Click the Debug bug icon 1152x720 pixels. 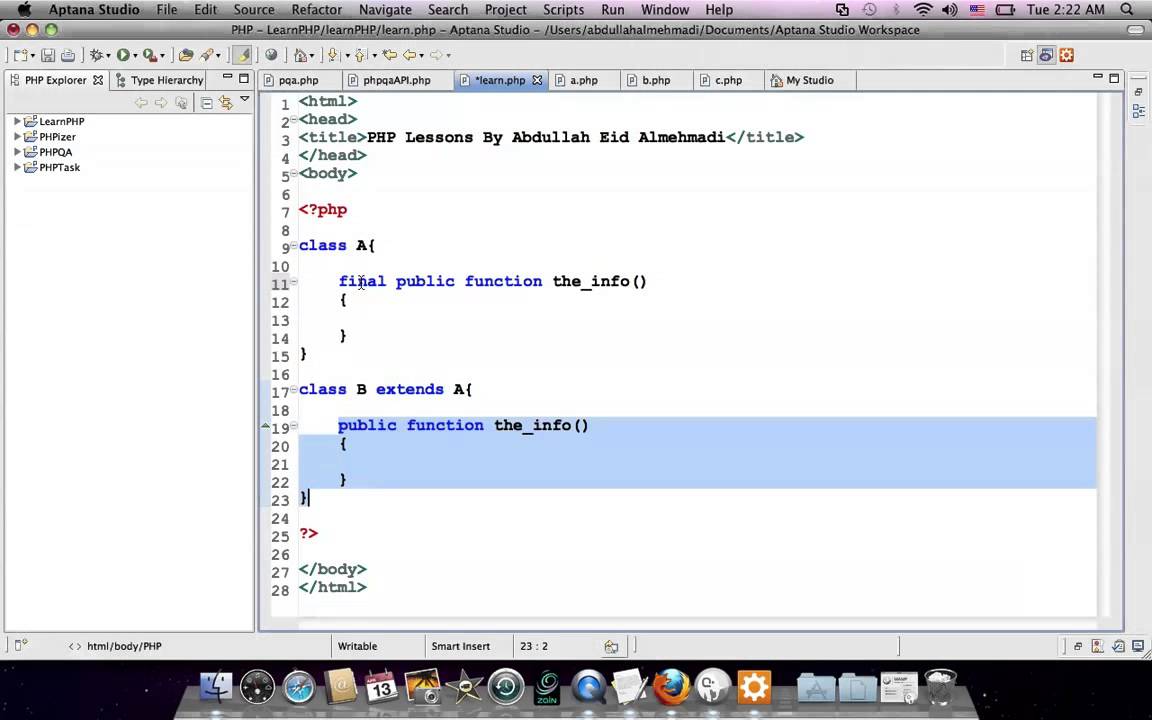click(96, 55)
